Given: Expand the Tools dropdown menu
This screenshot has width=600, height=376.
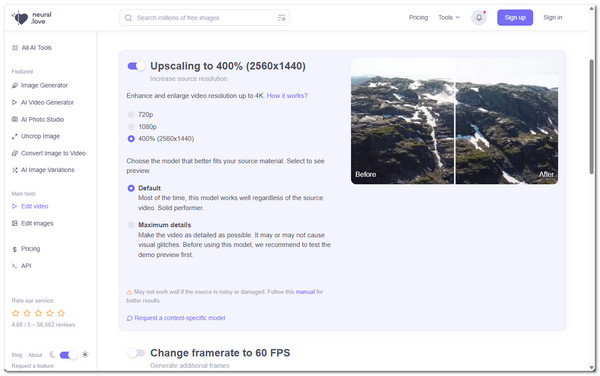Looking at the screenshot, I should pyautogui.click(x=449, y=18).
